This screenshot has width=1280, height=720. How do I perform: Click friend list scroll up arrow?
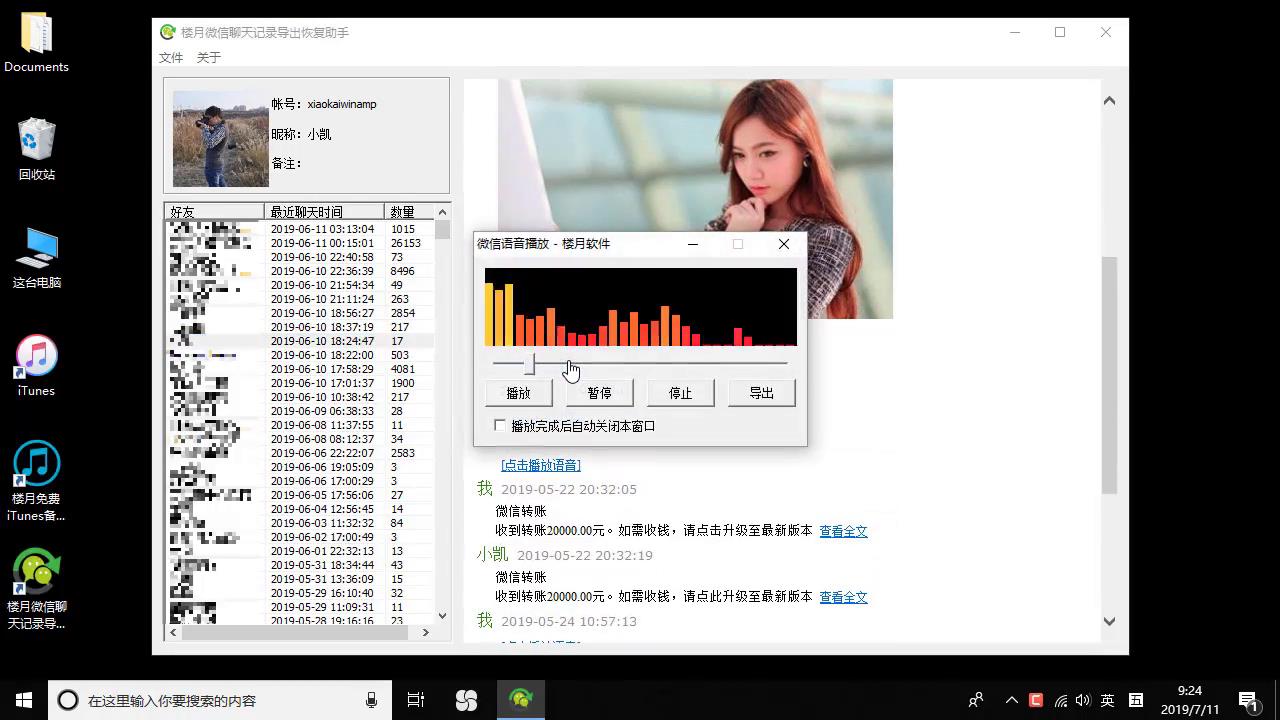tap(443, 212)
